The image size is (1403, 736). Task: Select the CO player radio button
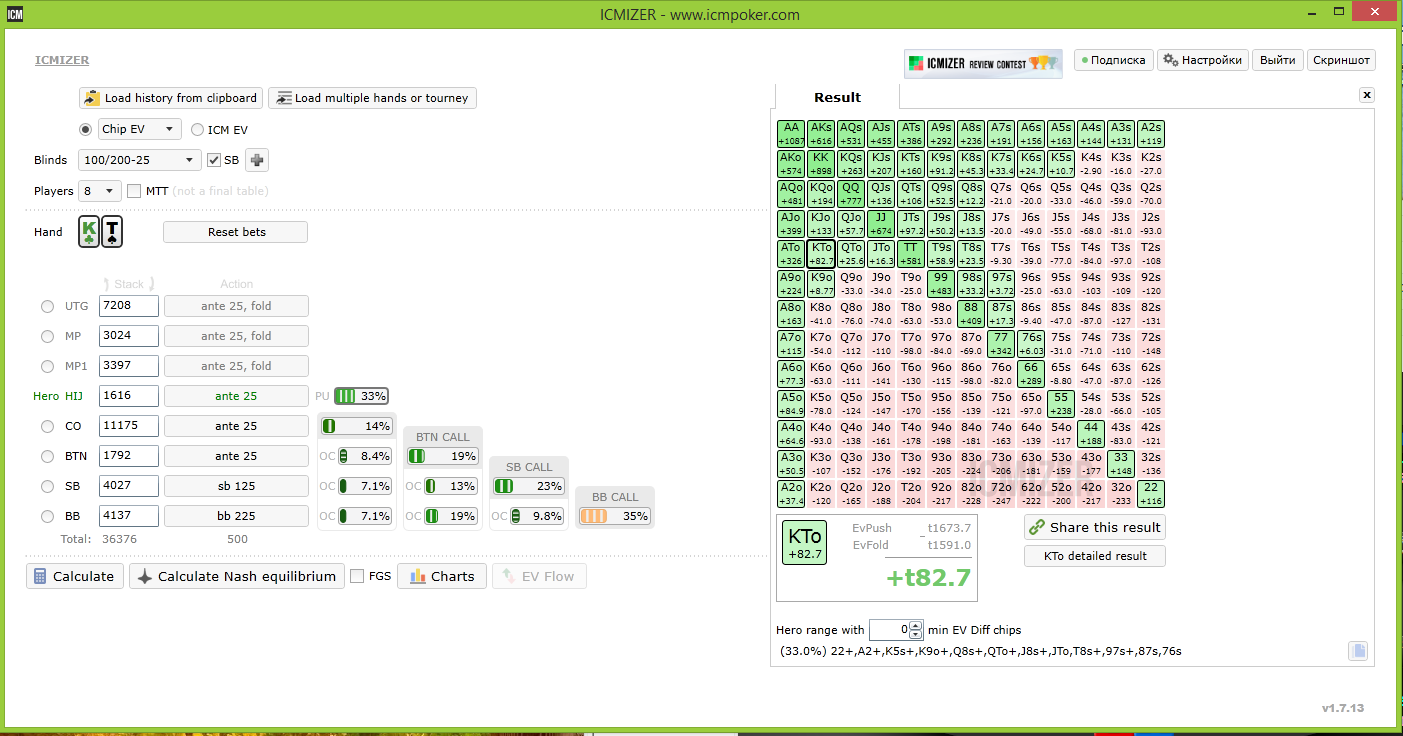pos(47,426)
